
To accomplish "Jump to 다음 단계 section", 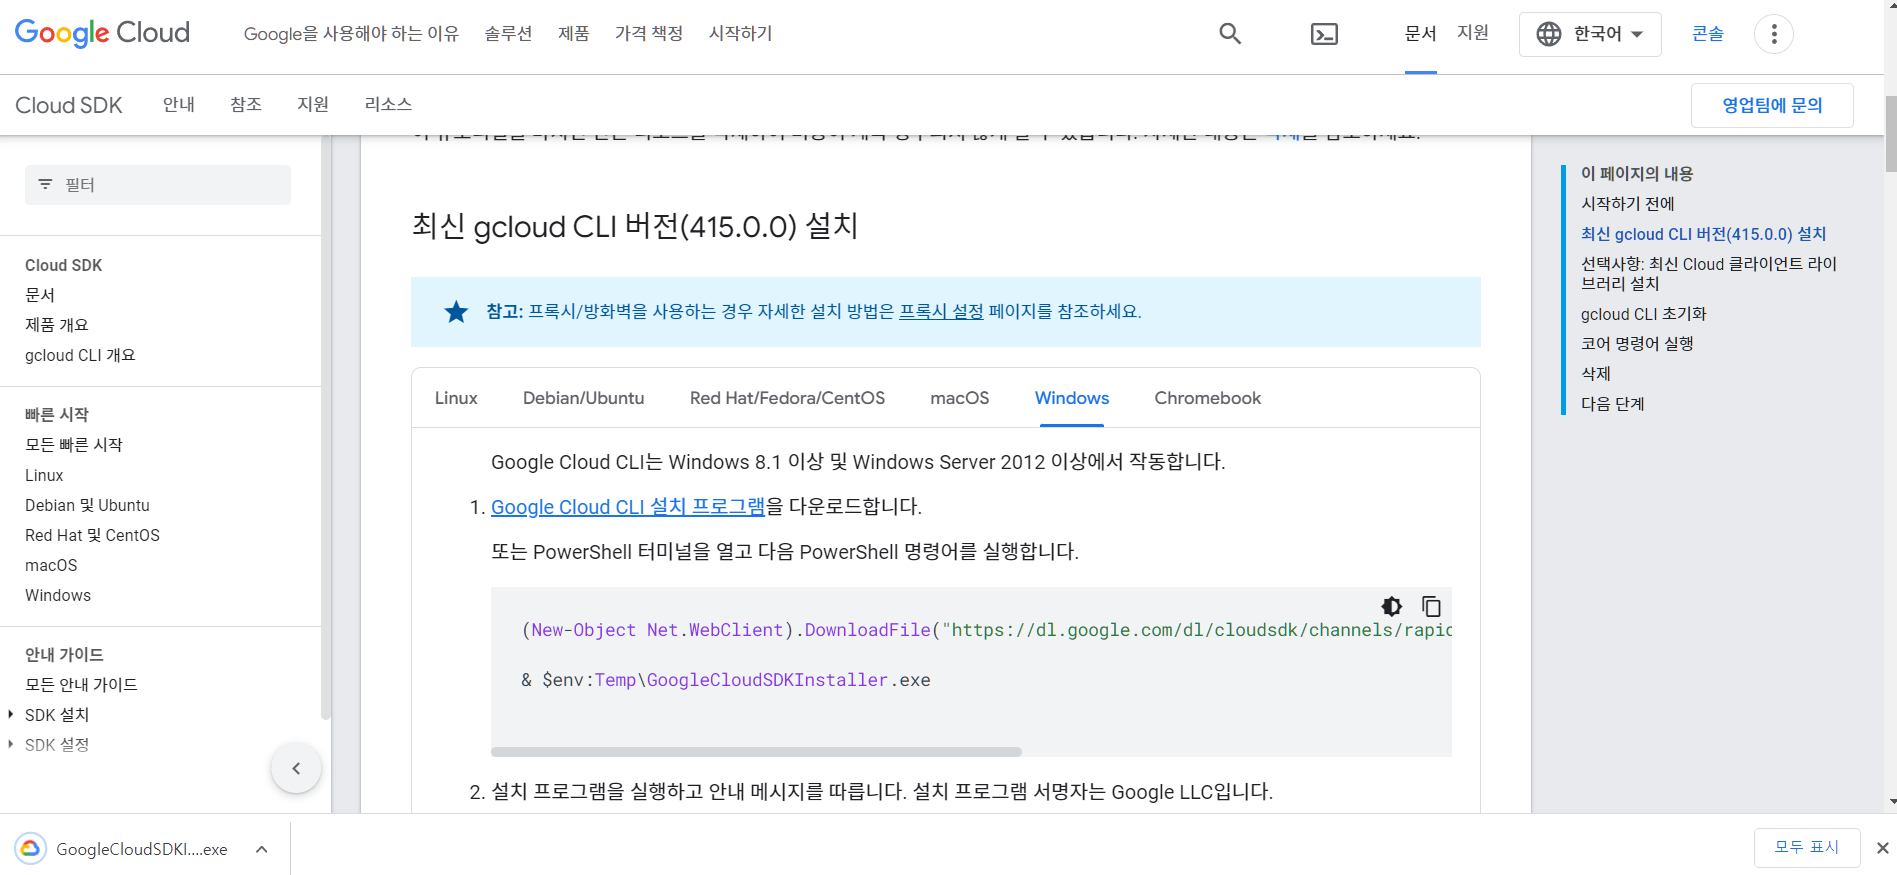I will (x=1612, y=404).
